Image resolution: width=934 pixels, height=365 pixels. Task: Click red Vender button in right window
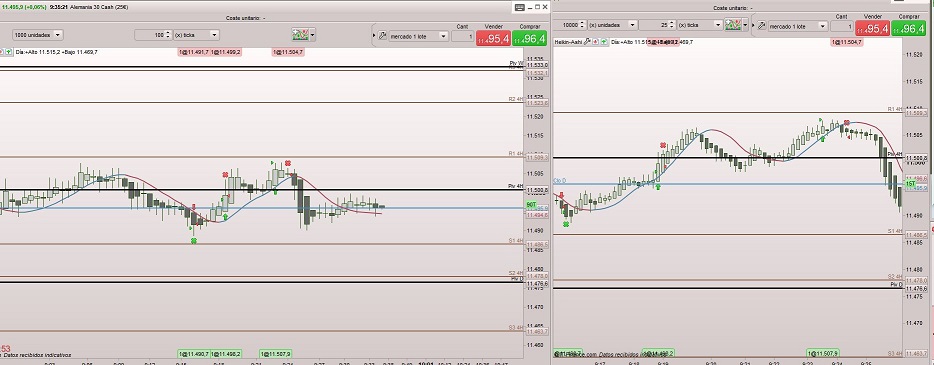pyautogui.click(x=872, y=27)
